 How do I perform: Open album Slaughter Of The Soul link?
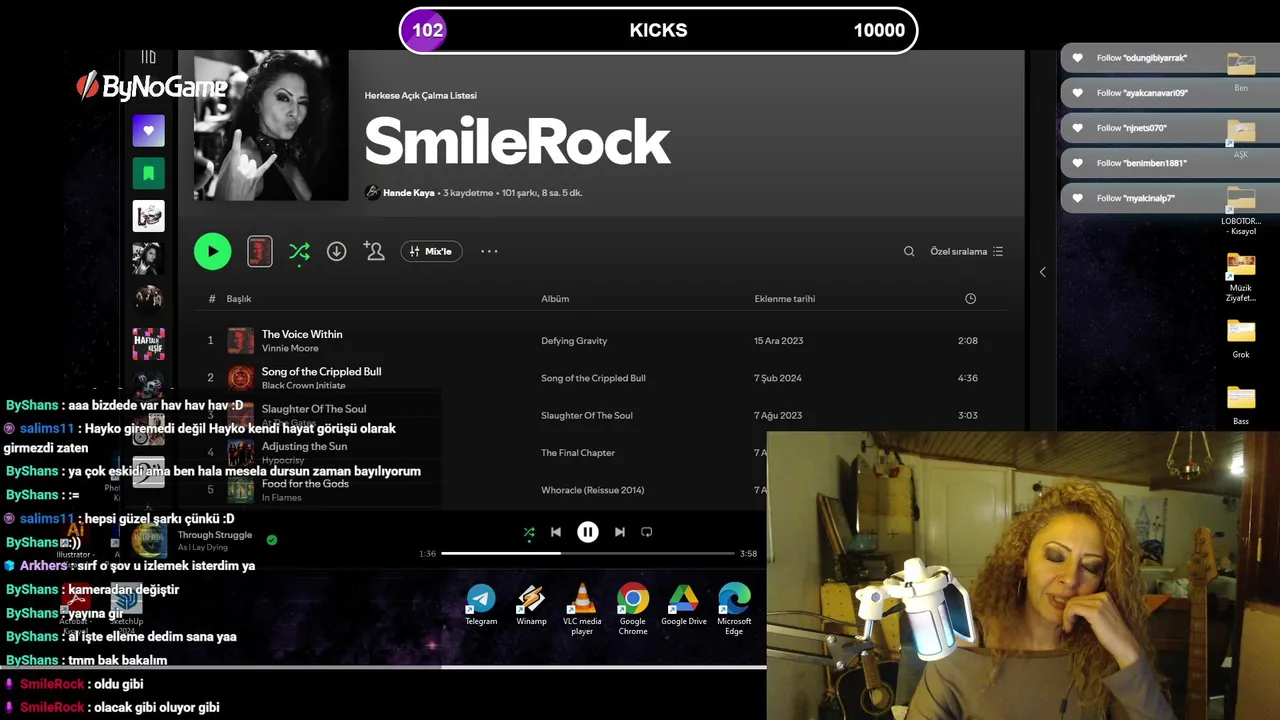point(587,416)
